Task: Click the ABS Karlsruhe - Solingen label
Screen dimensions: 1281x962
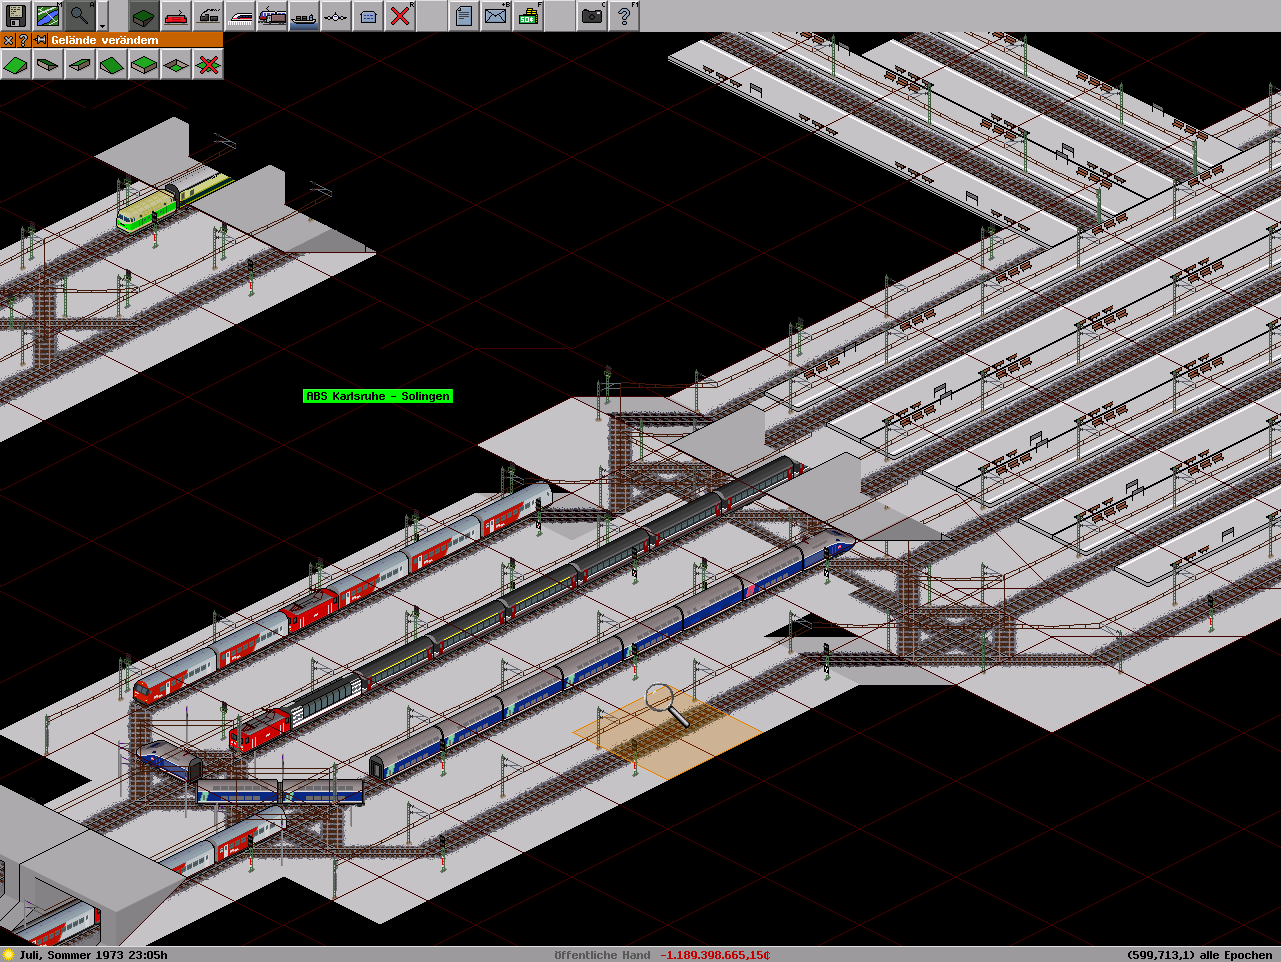Action: pos(377,396)
